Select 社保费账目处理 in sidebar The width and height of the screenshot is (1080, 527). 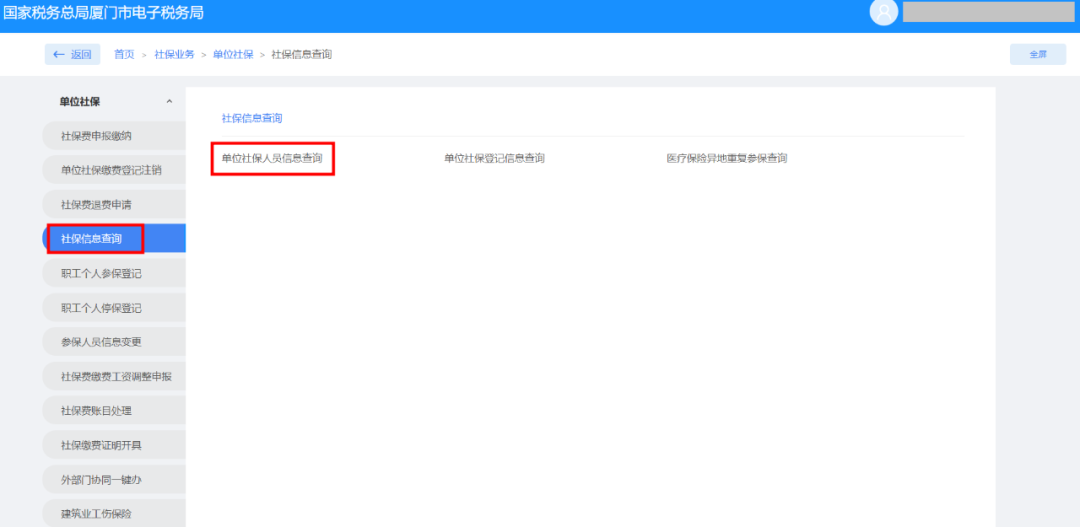114,411
